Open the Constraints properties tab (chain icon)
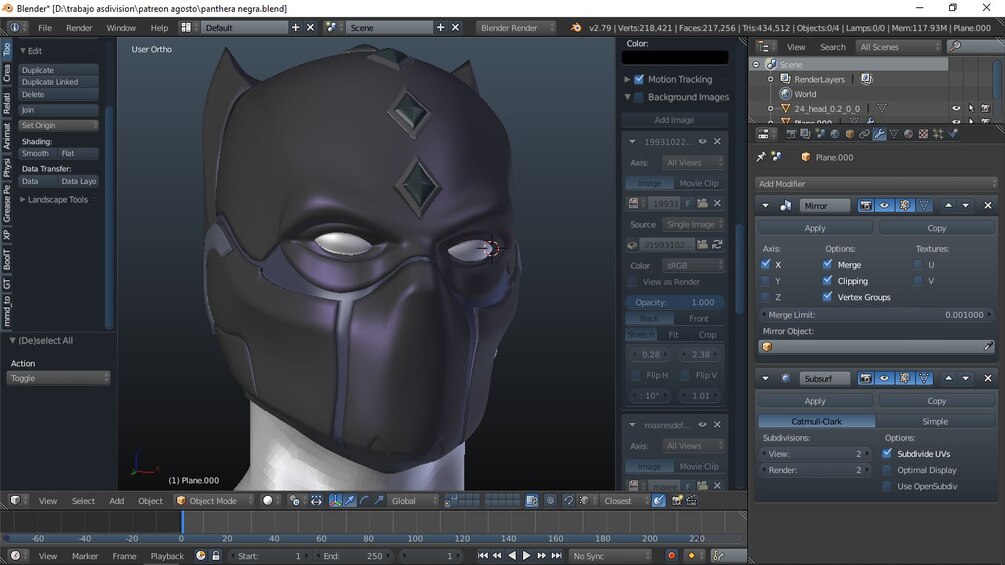The image size is (1005, 565). 864,134
